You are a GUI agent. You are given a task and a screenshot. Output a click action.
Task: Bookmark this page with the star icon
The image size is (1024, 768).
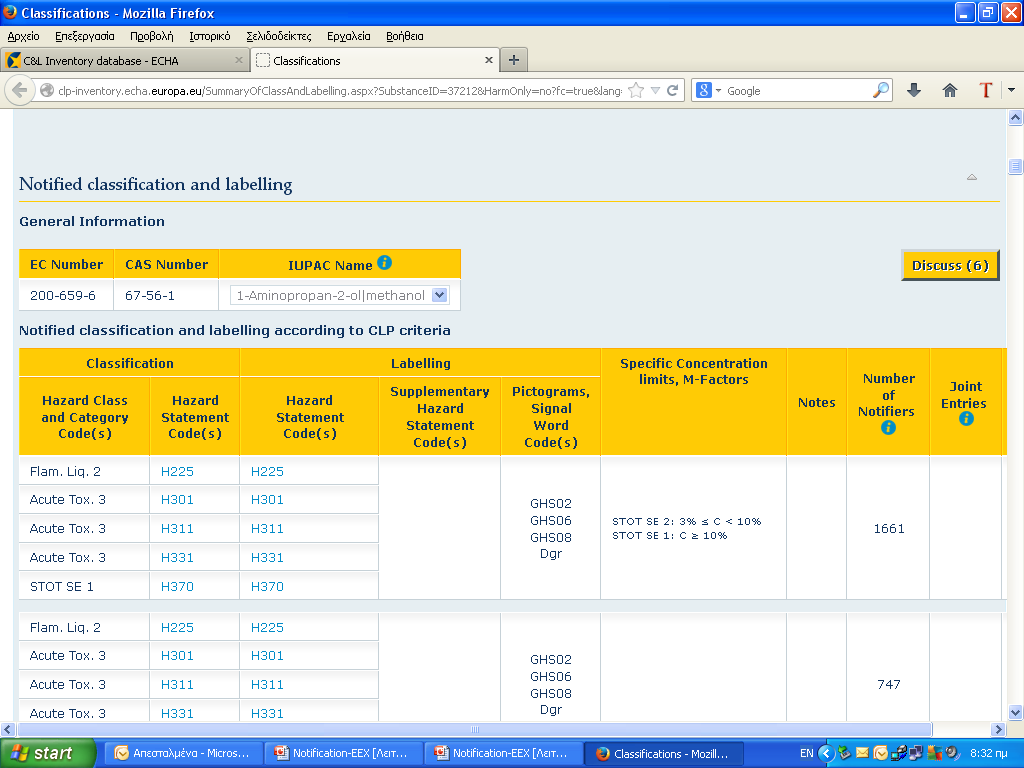point(635,90)
